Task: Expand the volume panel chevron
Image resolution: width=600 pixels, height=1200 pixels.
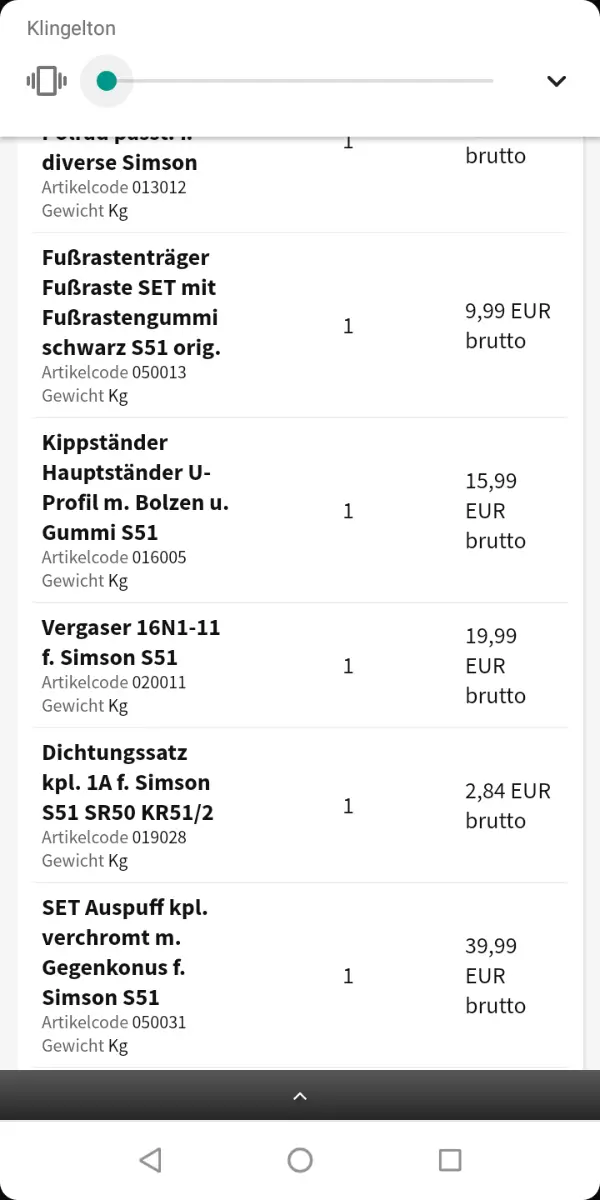Action: click(557, 81)
